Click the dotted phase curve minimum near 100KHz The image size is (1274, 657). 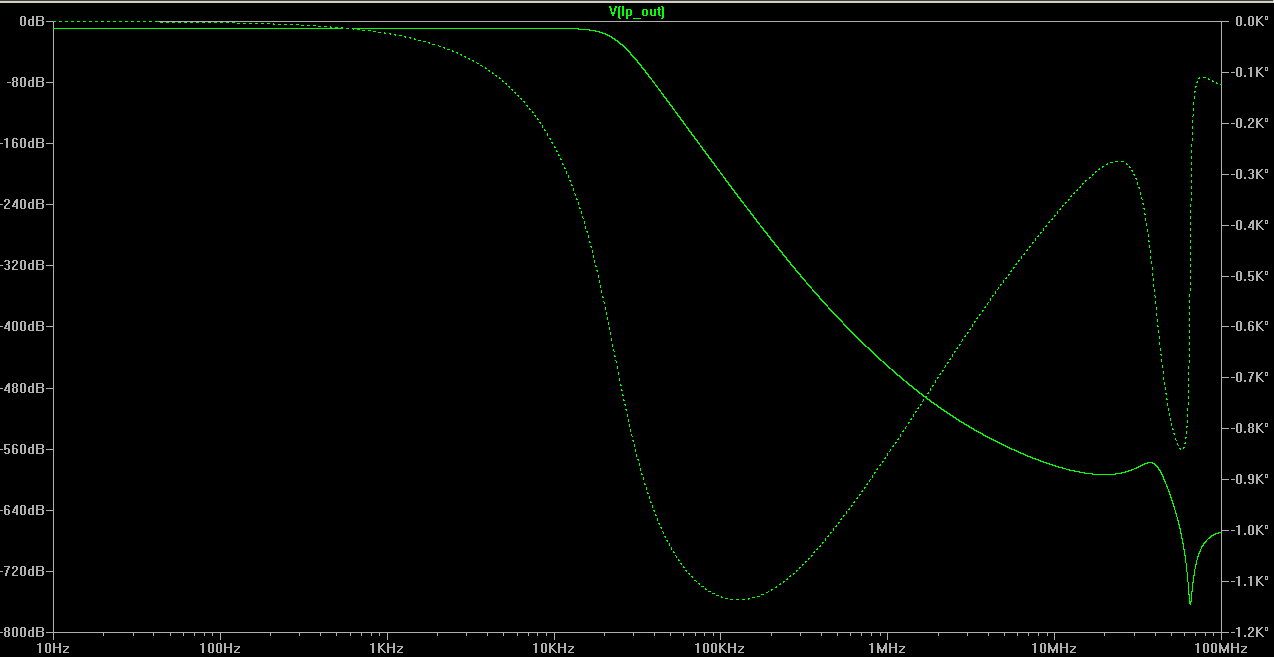(x=737, y=599)
